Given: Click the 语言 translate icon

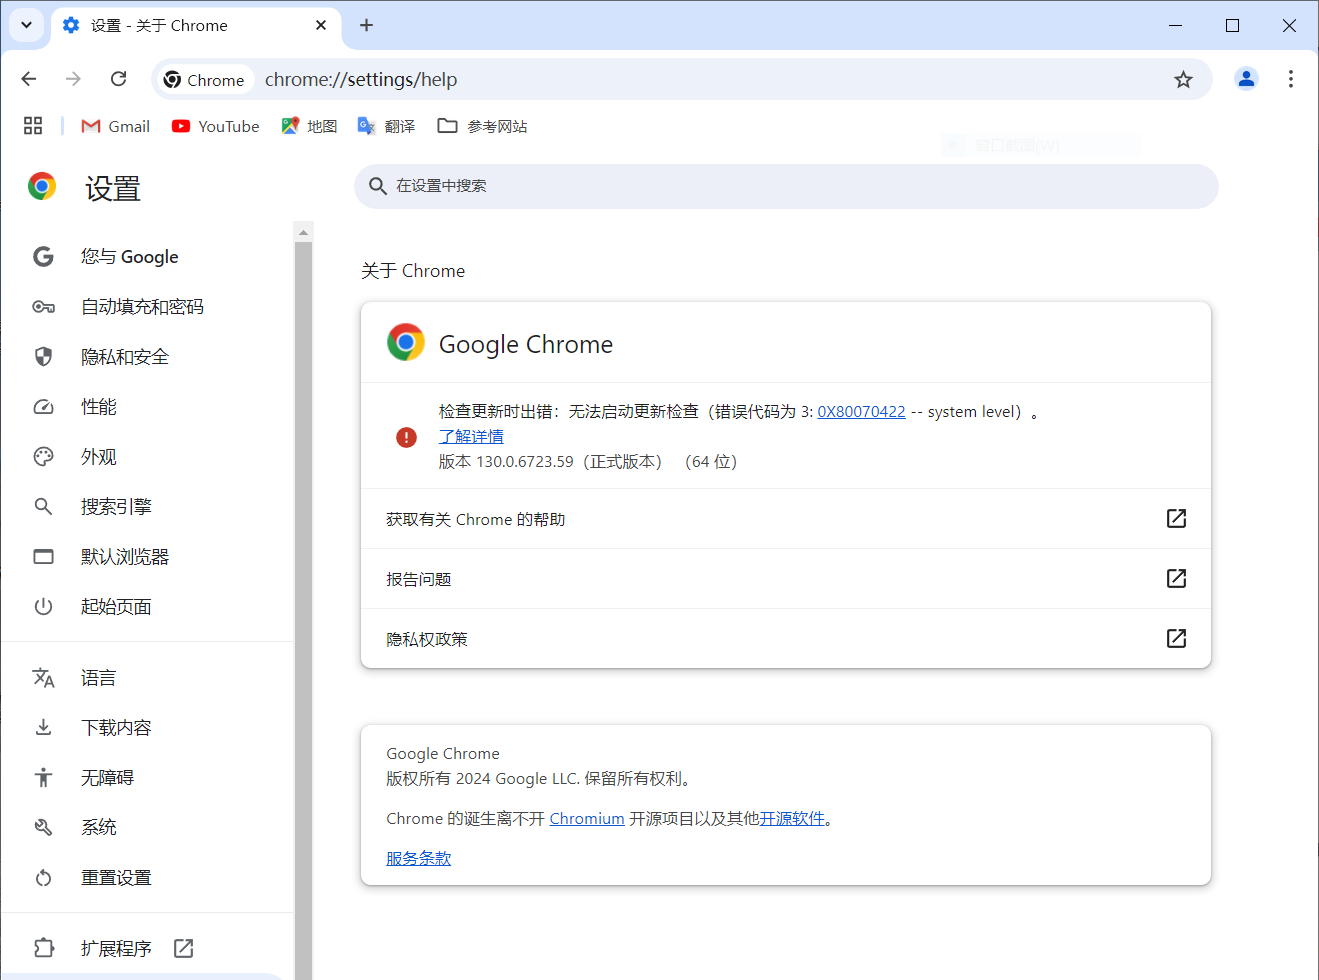Looking at the screenshot, I should [x=43, y=678].
